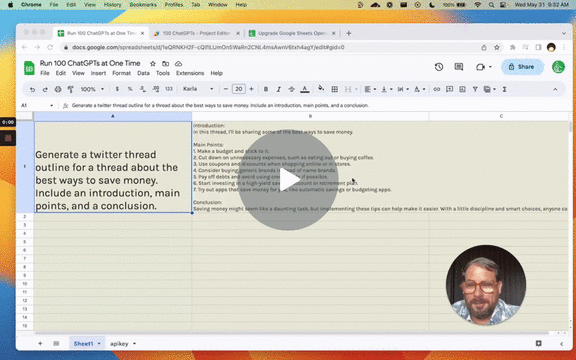Open the Extensions menu
The height and width of the screenshot is (360, 576).
[x=190, y=73]
